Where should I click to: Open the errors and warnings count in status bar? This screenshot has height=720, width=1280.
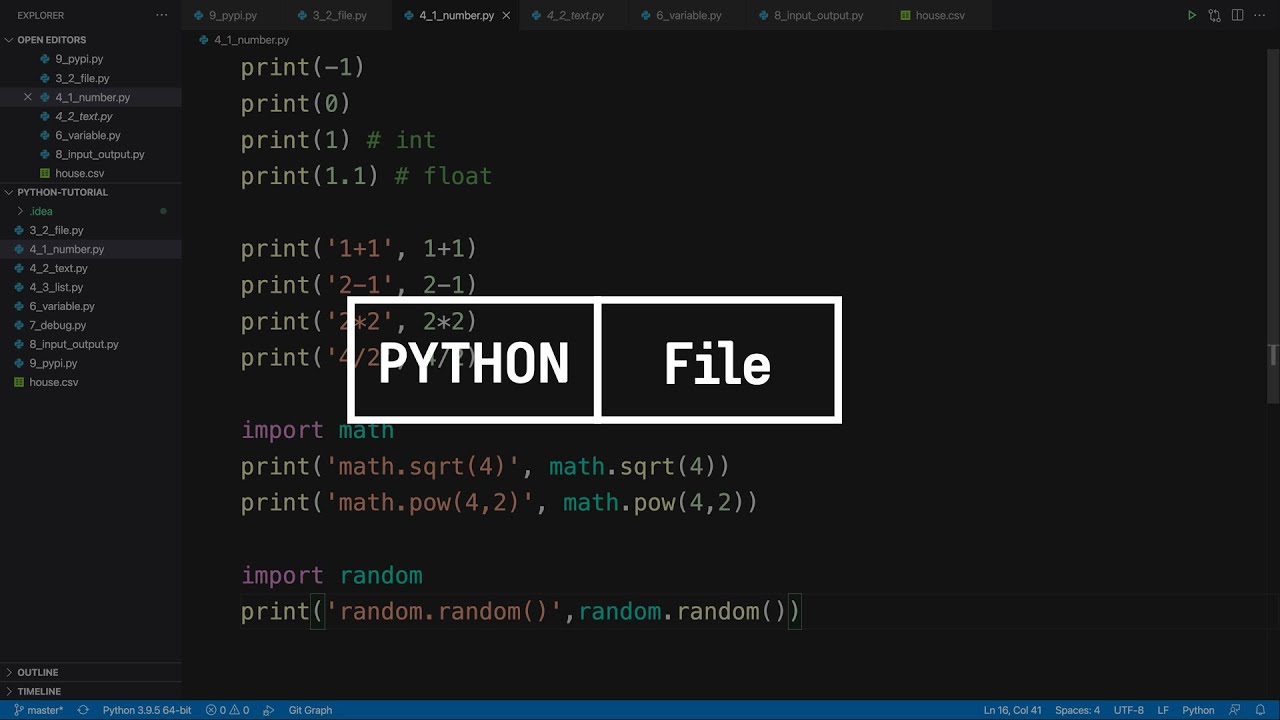pyautogui.click(x=227, y=710)
